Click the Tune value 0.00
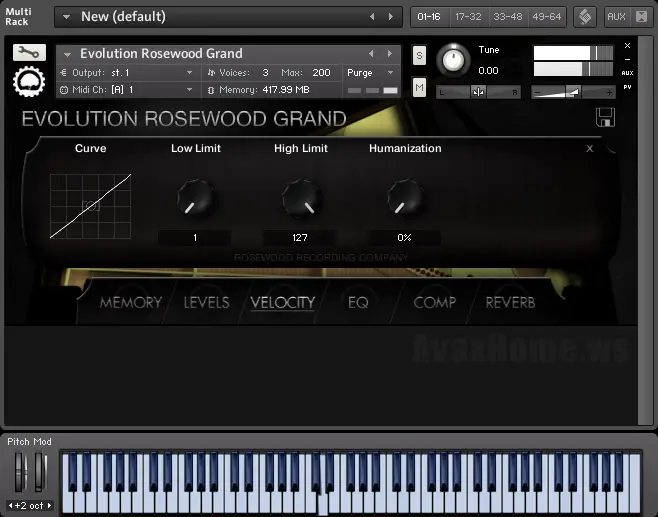Image resolution: width=658 pixels, height=517 pixels. 488,70
